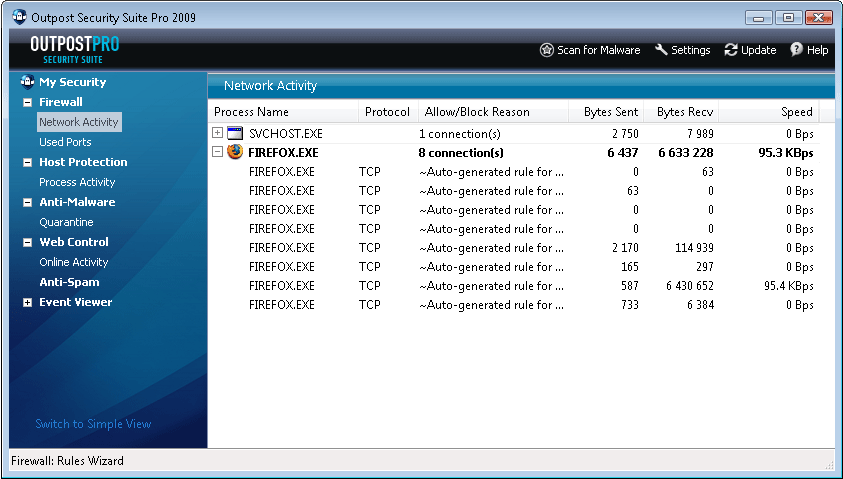Open Quarantine under Anti-Malware
Viewport: 843px width, 479px height.
tap(66, 222)
